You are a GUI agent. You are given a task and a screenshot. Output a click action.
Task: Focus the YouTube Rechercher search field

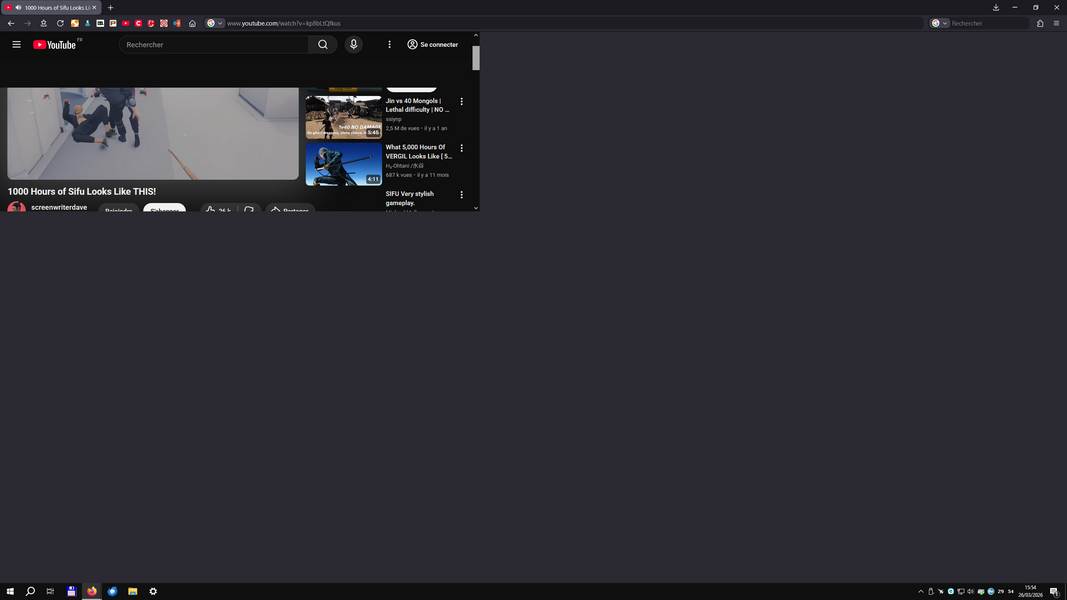(214, 44)
